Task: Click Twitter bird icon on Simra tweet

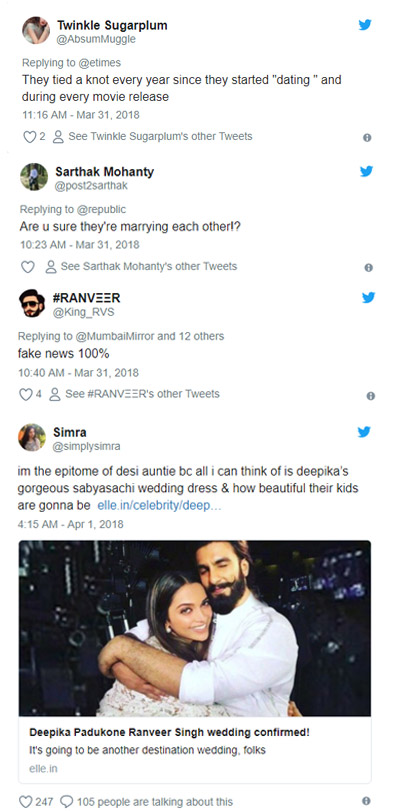Action: coord(364,432)
